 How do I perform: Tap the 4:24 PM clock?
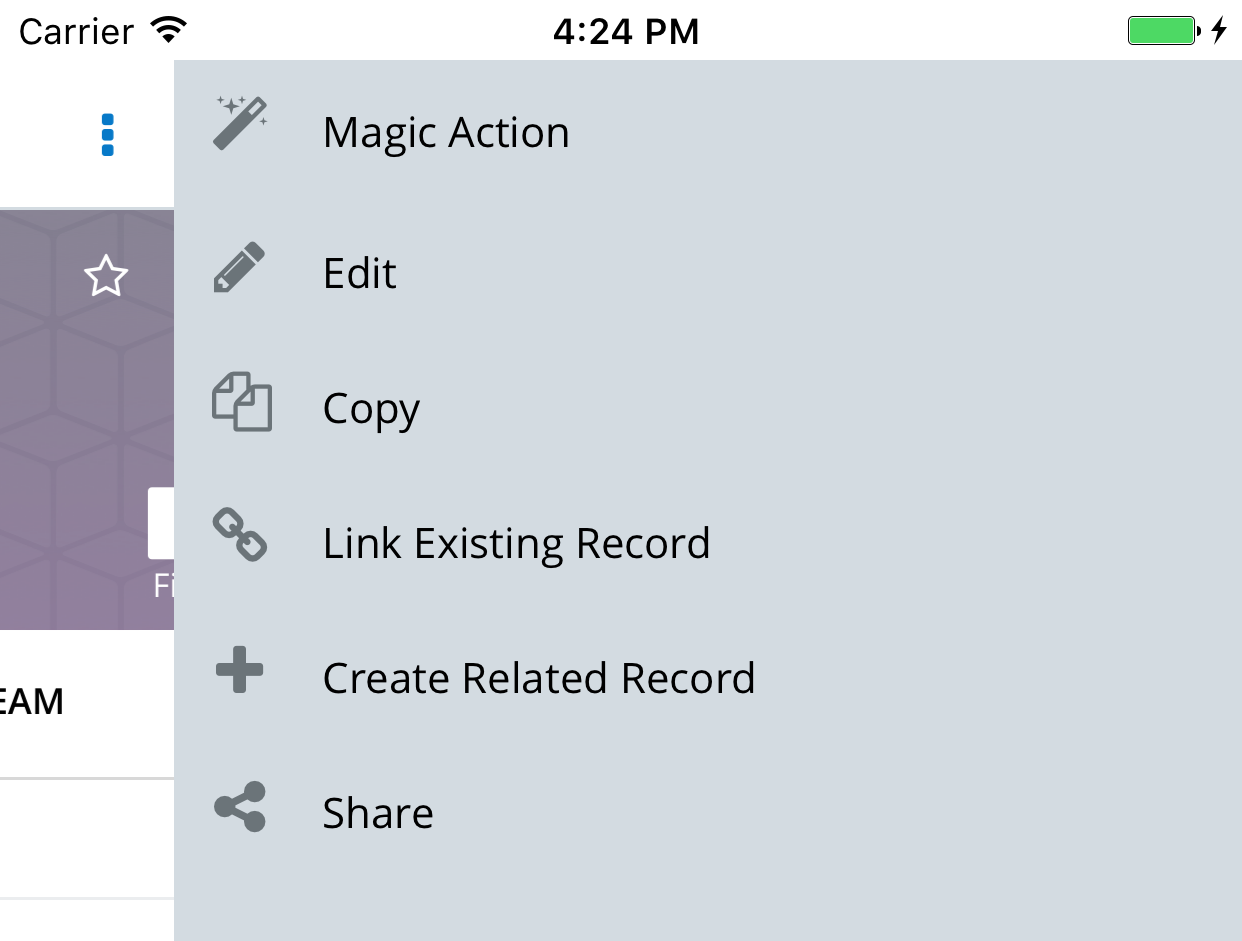point(626,32)
